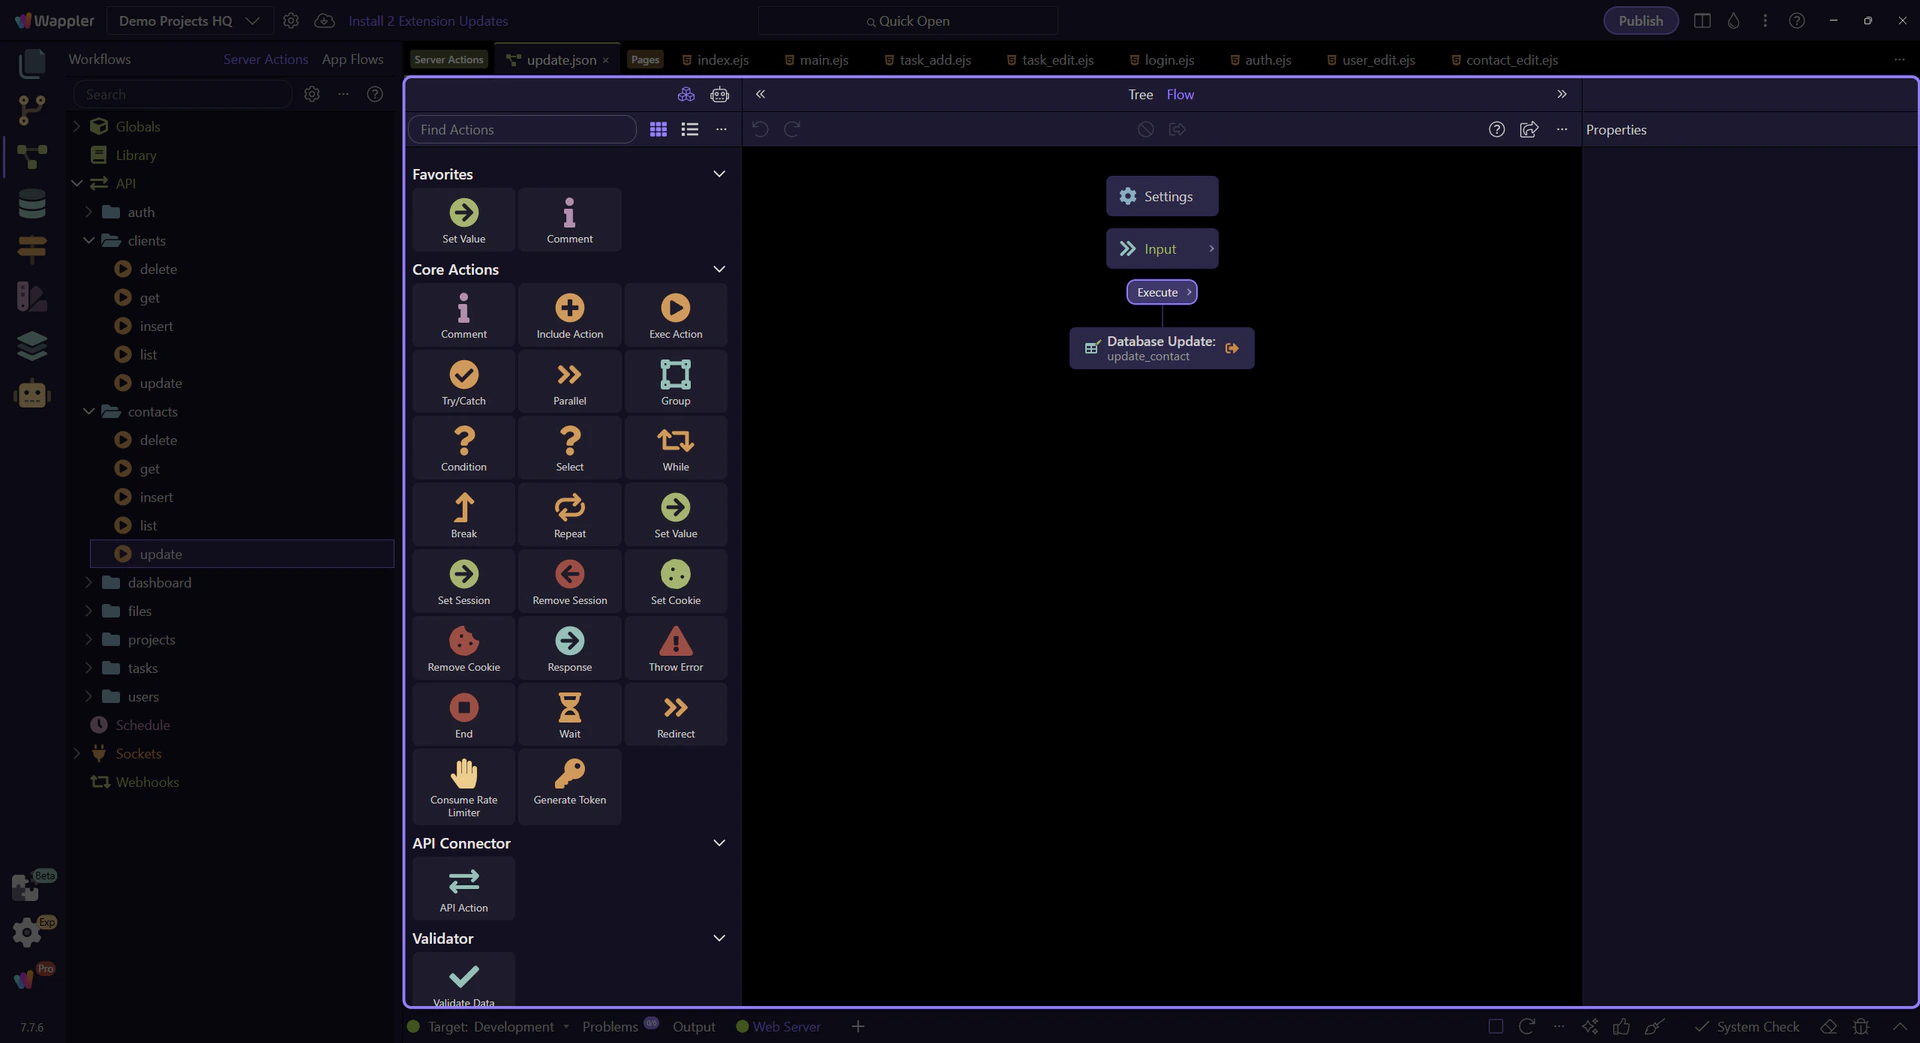Collapse the Core Actions section
This screenshot has height=1043, width=1920.
click(718, 270)
